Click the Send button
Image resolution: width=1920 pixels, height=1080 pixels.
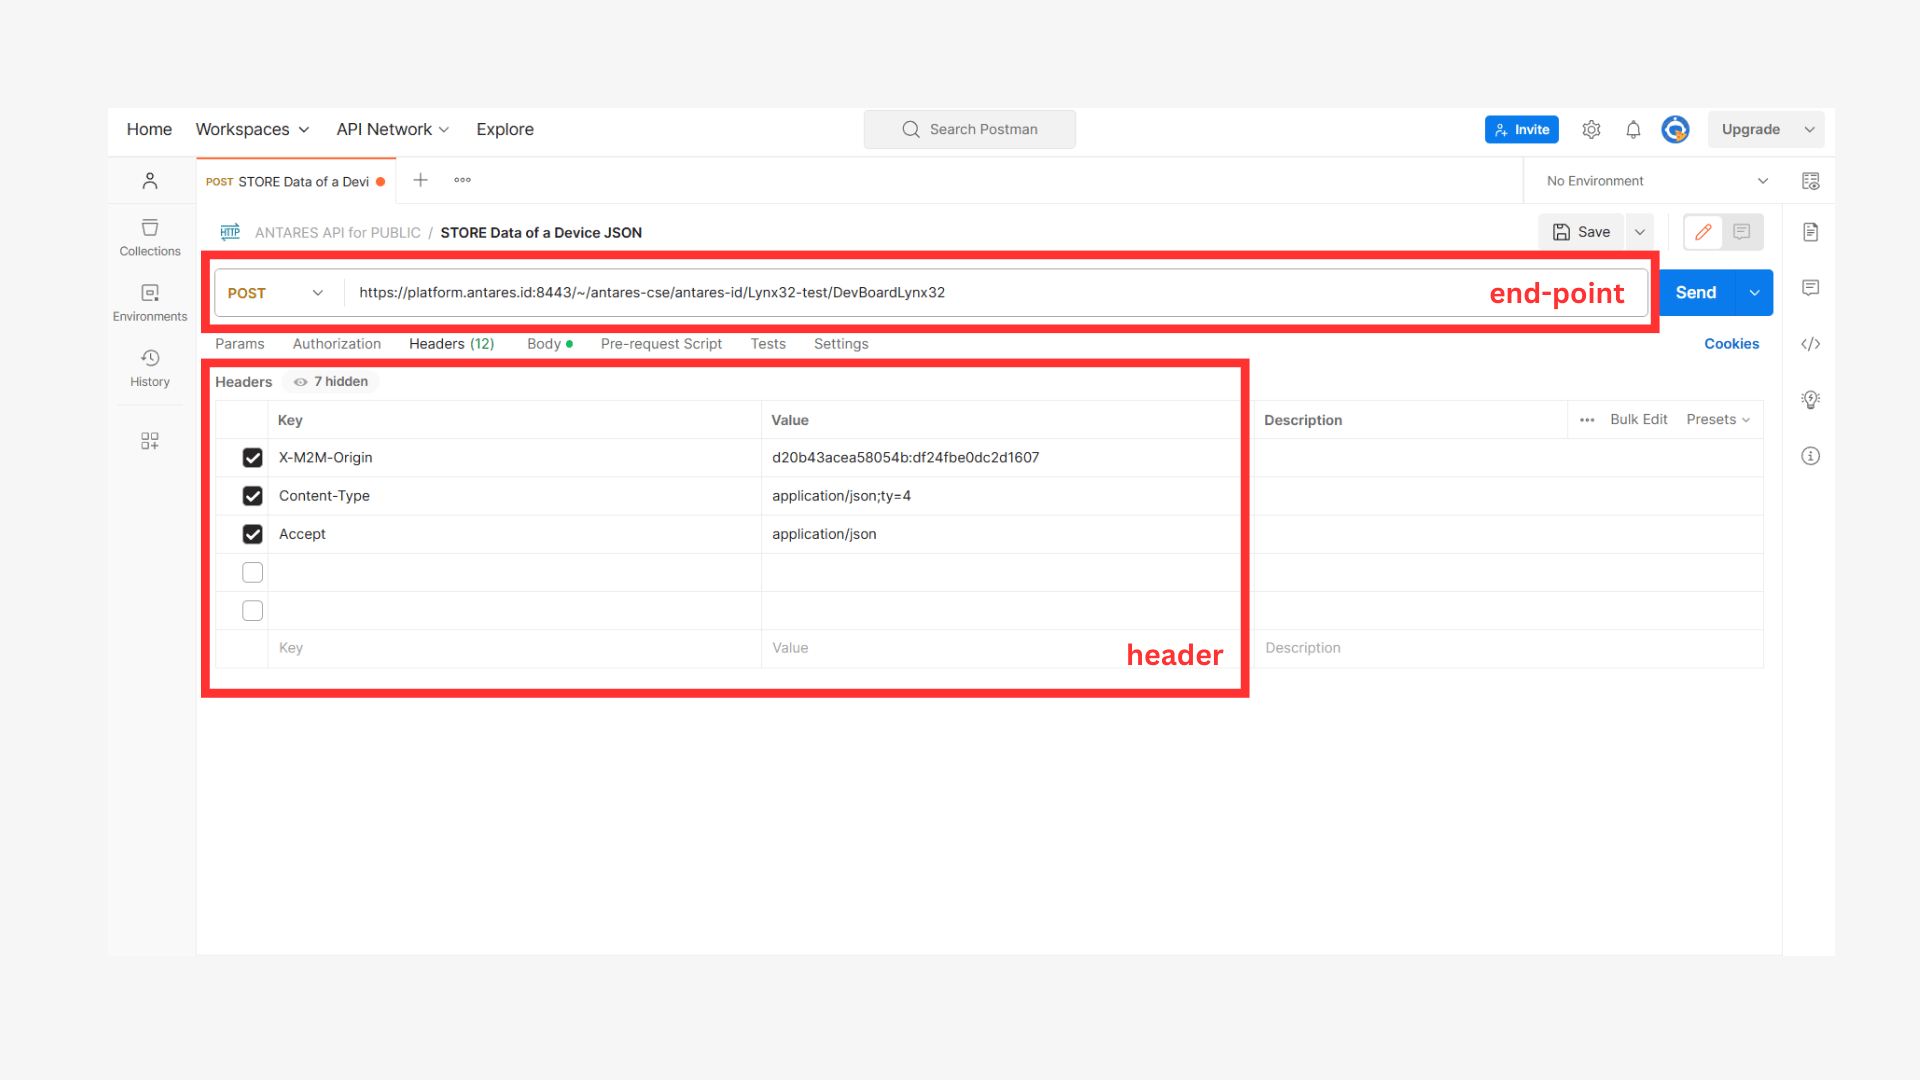point(1696,293)
